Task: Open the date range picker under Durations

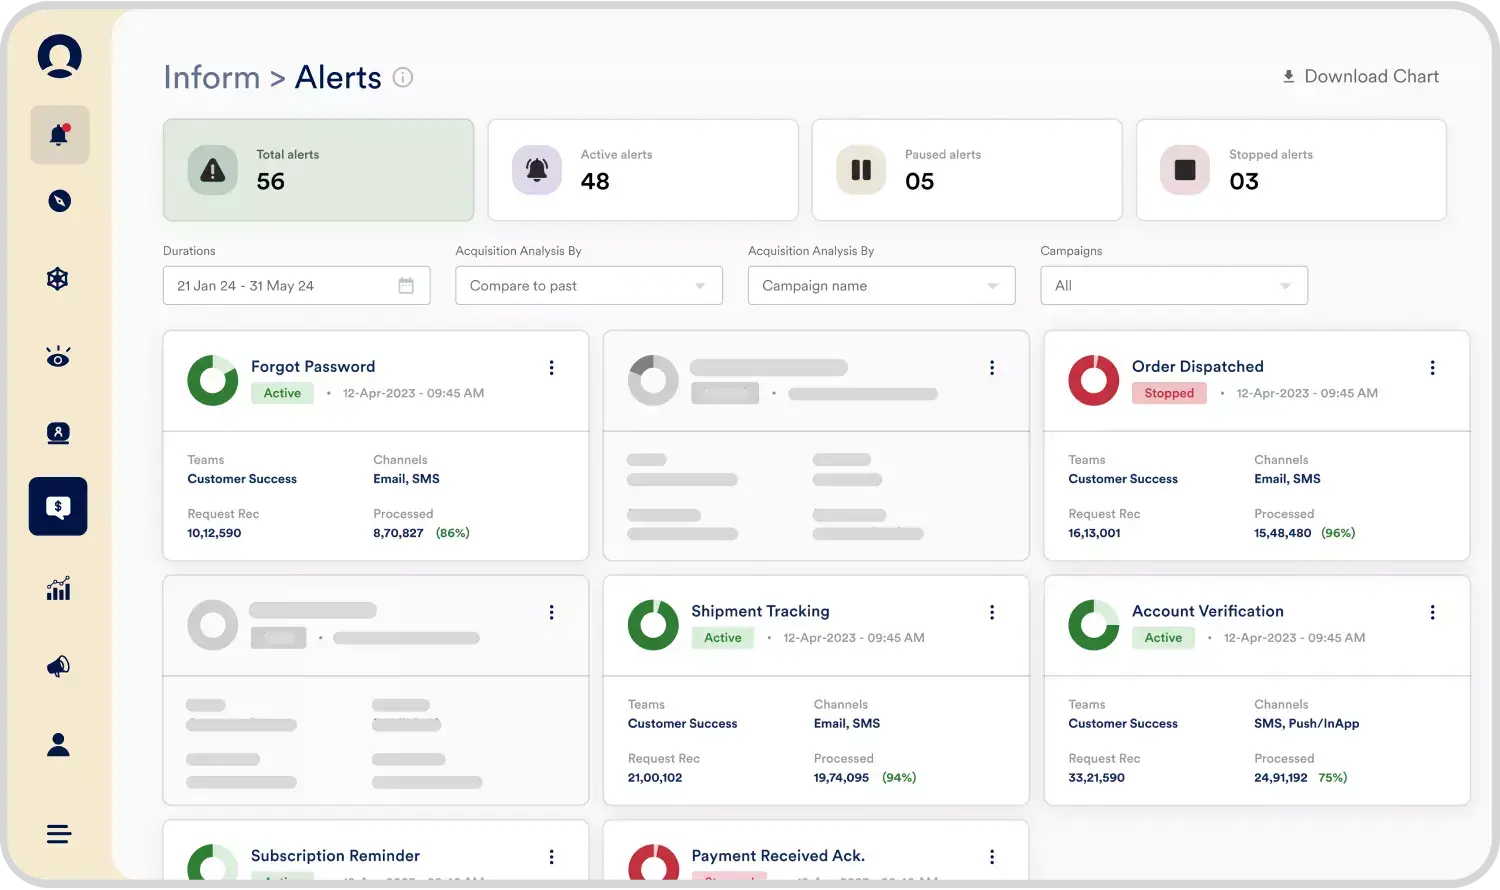Action: pyautogui.click(x=296, y=285)
